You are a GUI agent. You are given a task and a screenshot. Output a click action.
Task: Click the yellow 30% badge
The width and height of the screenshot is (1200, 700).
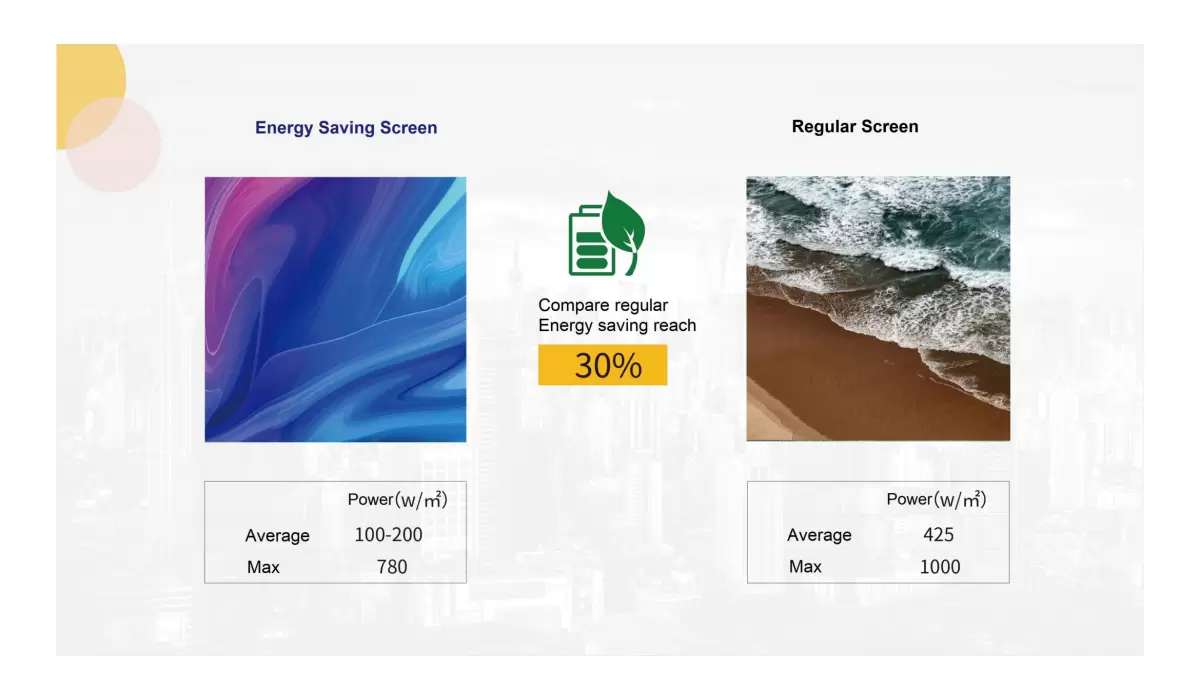point(603,365)
